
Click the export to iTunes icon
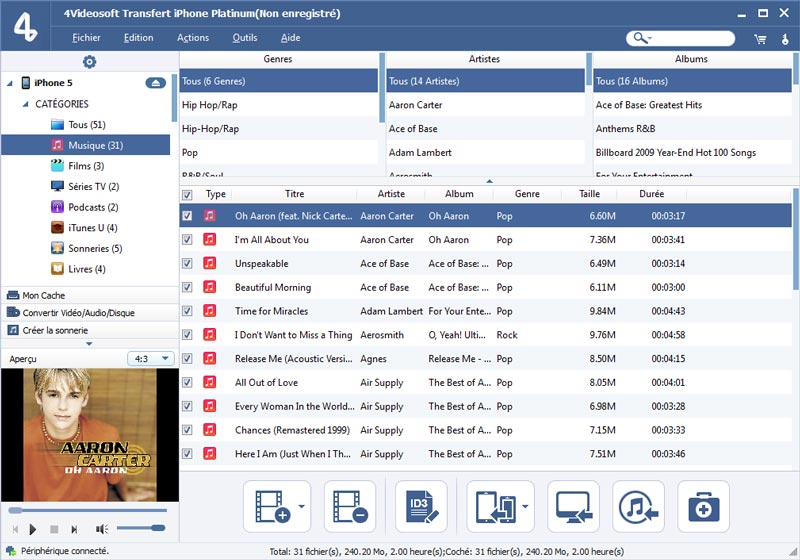(636, 507)
